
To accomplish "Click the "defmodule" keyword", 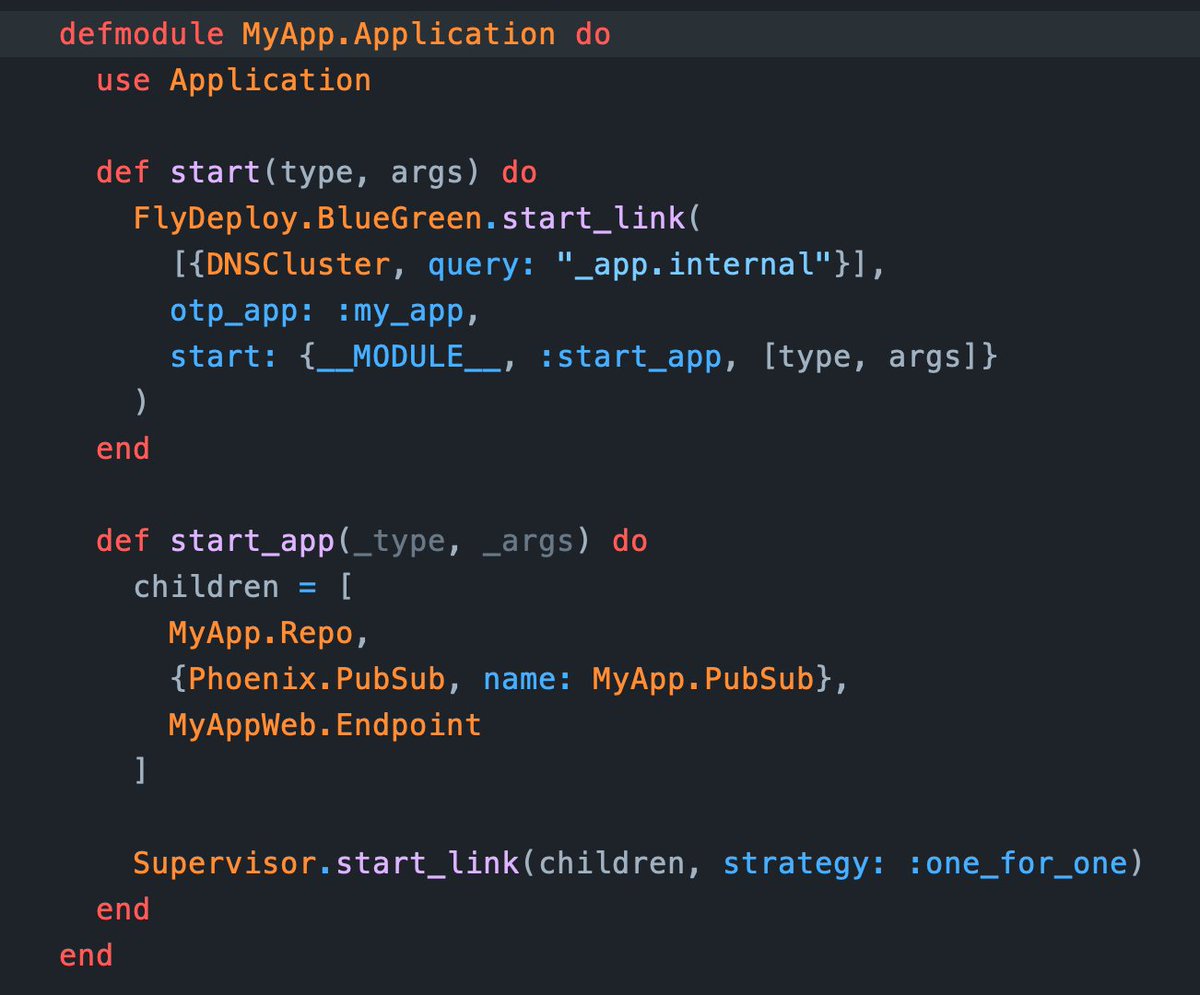I will (x=142, y=34).
